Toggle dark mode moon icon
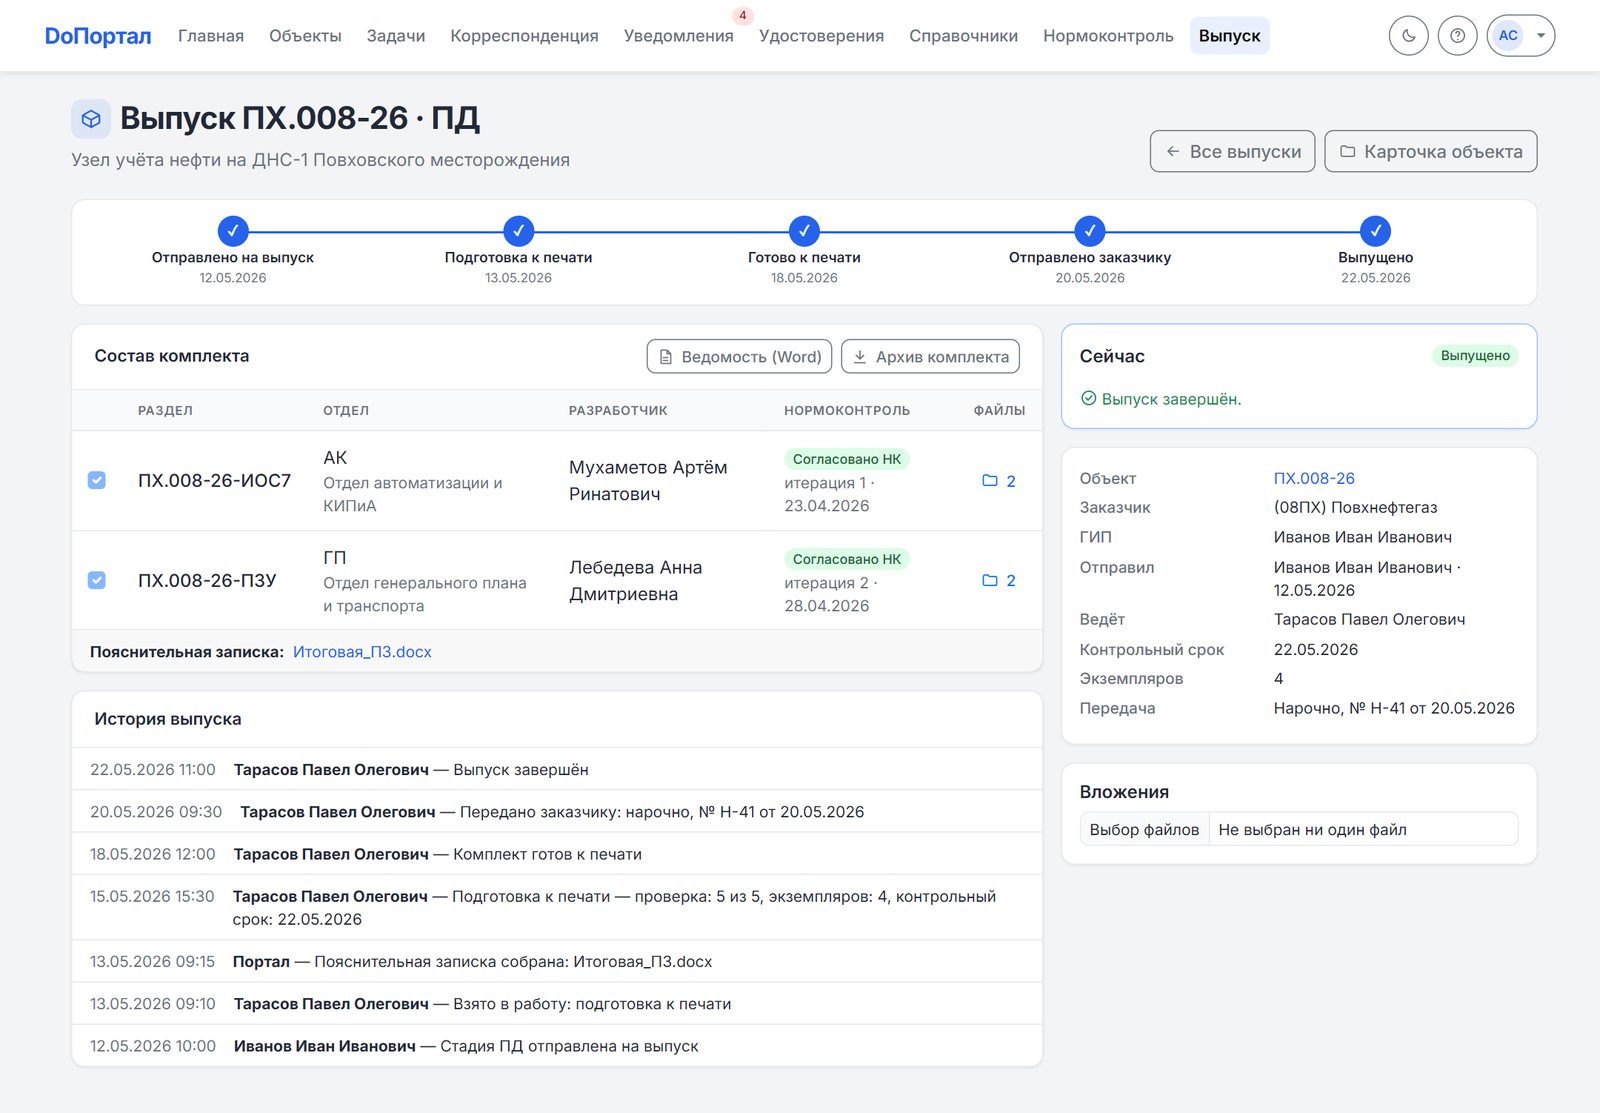Viewport: 1600px width, 1113px height. click(1408, 36)
